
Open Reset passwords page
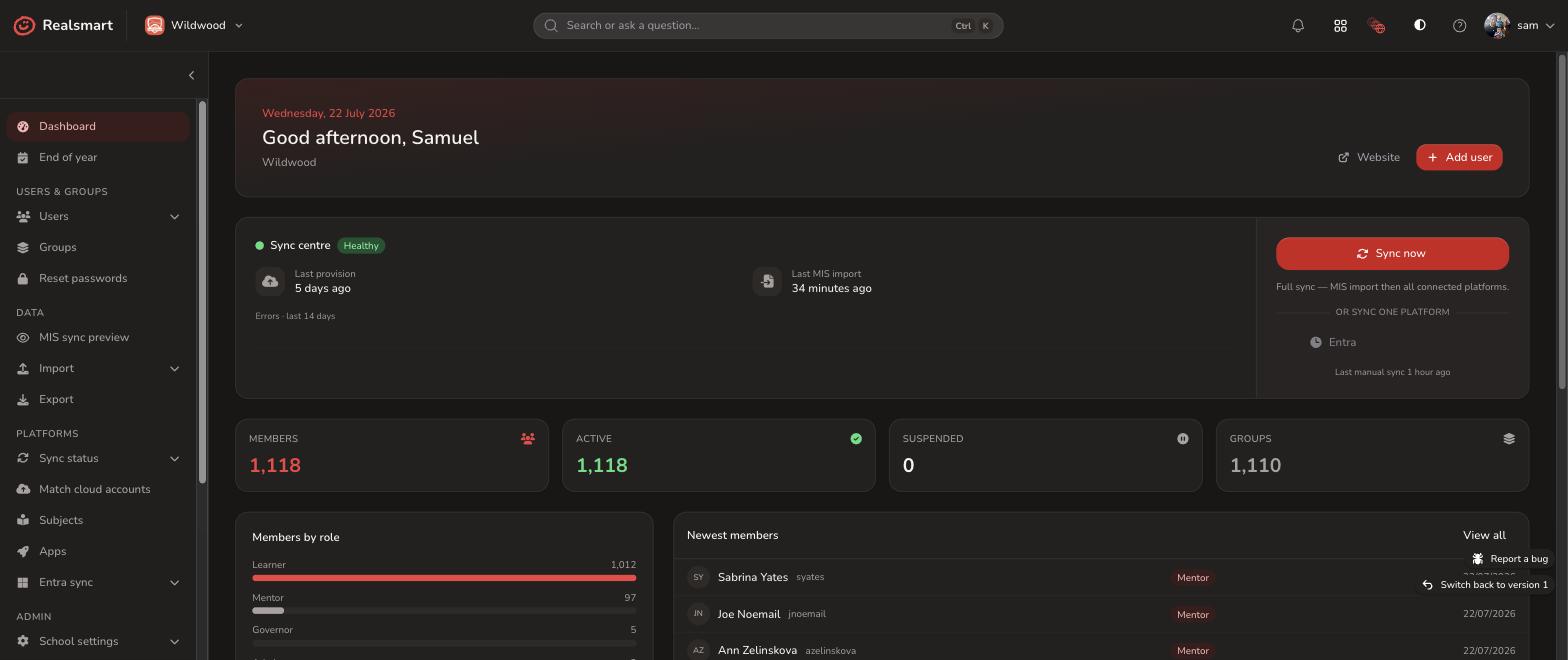tap(98, 278)
